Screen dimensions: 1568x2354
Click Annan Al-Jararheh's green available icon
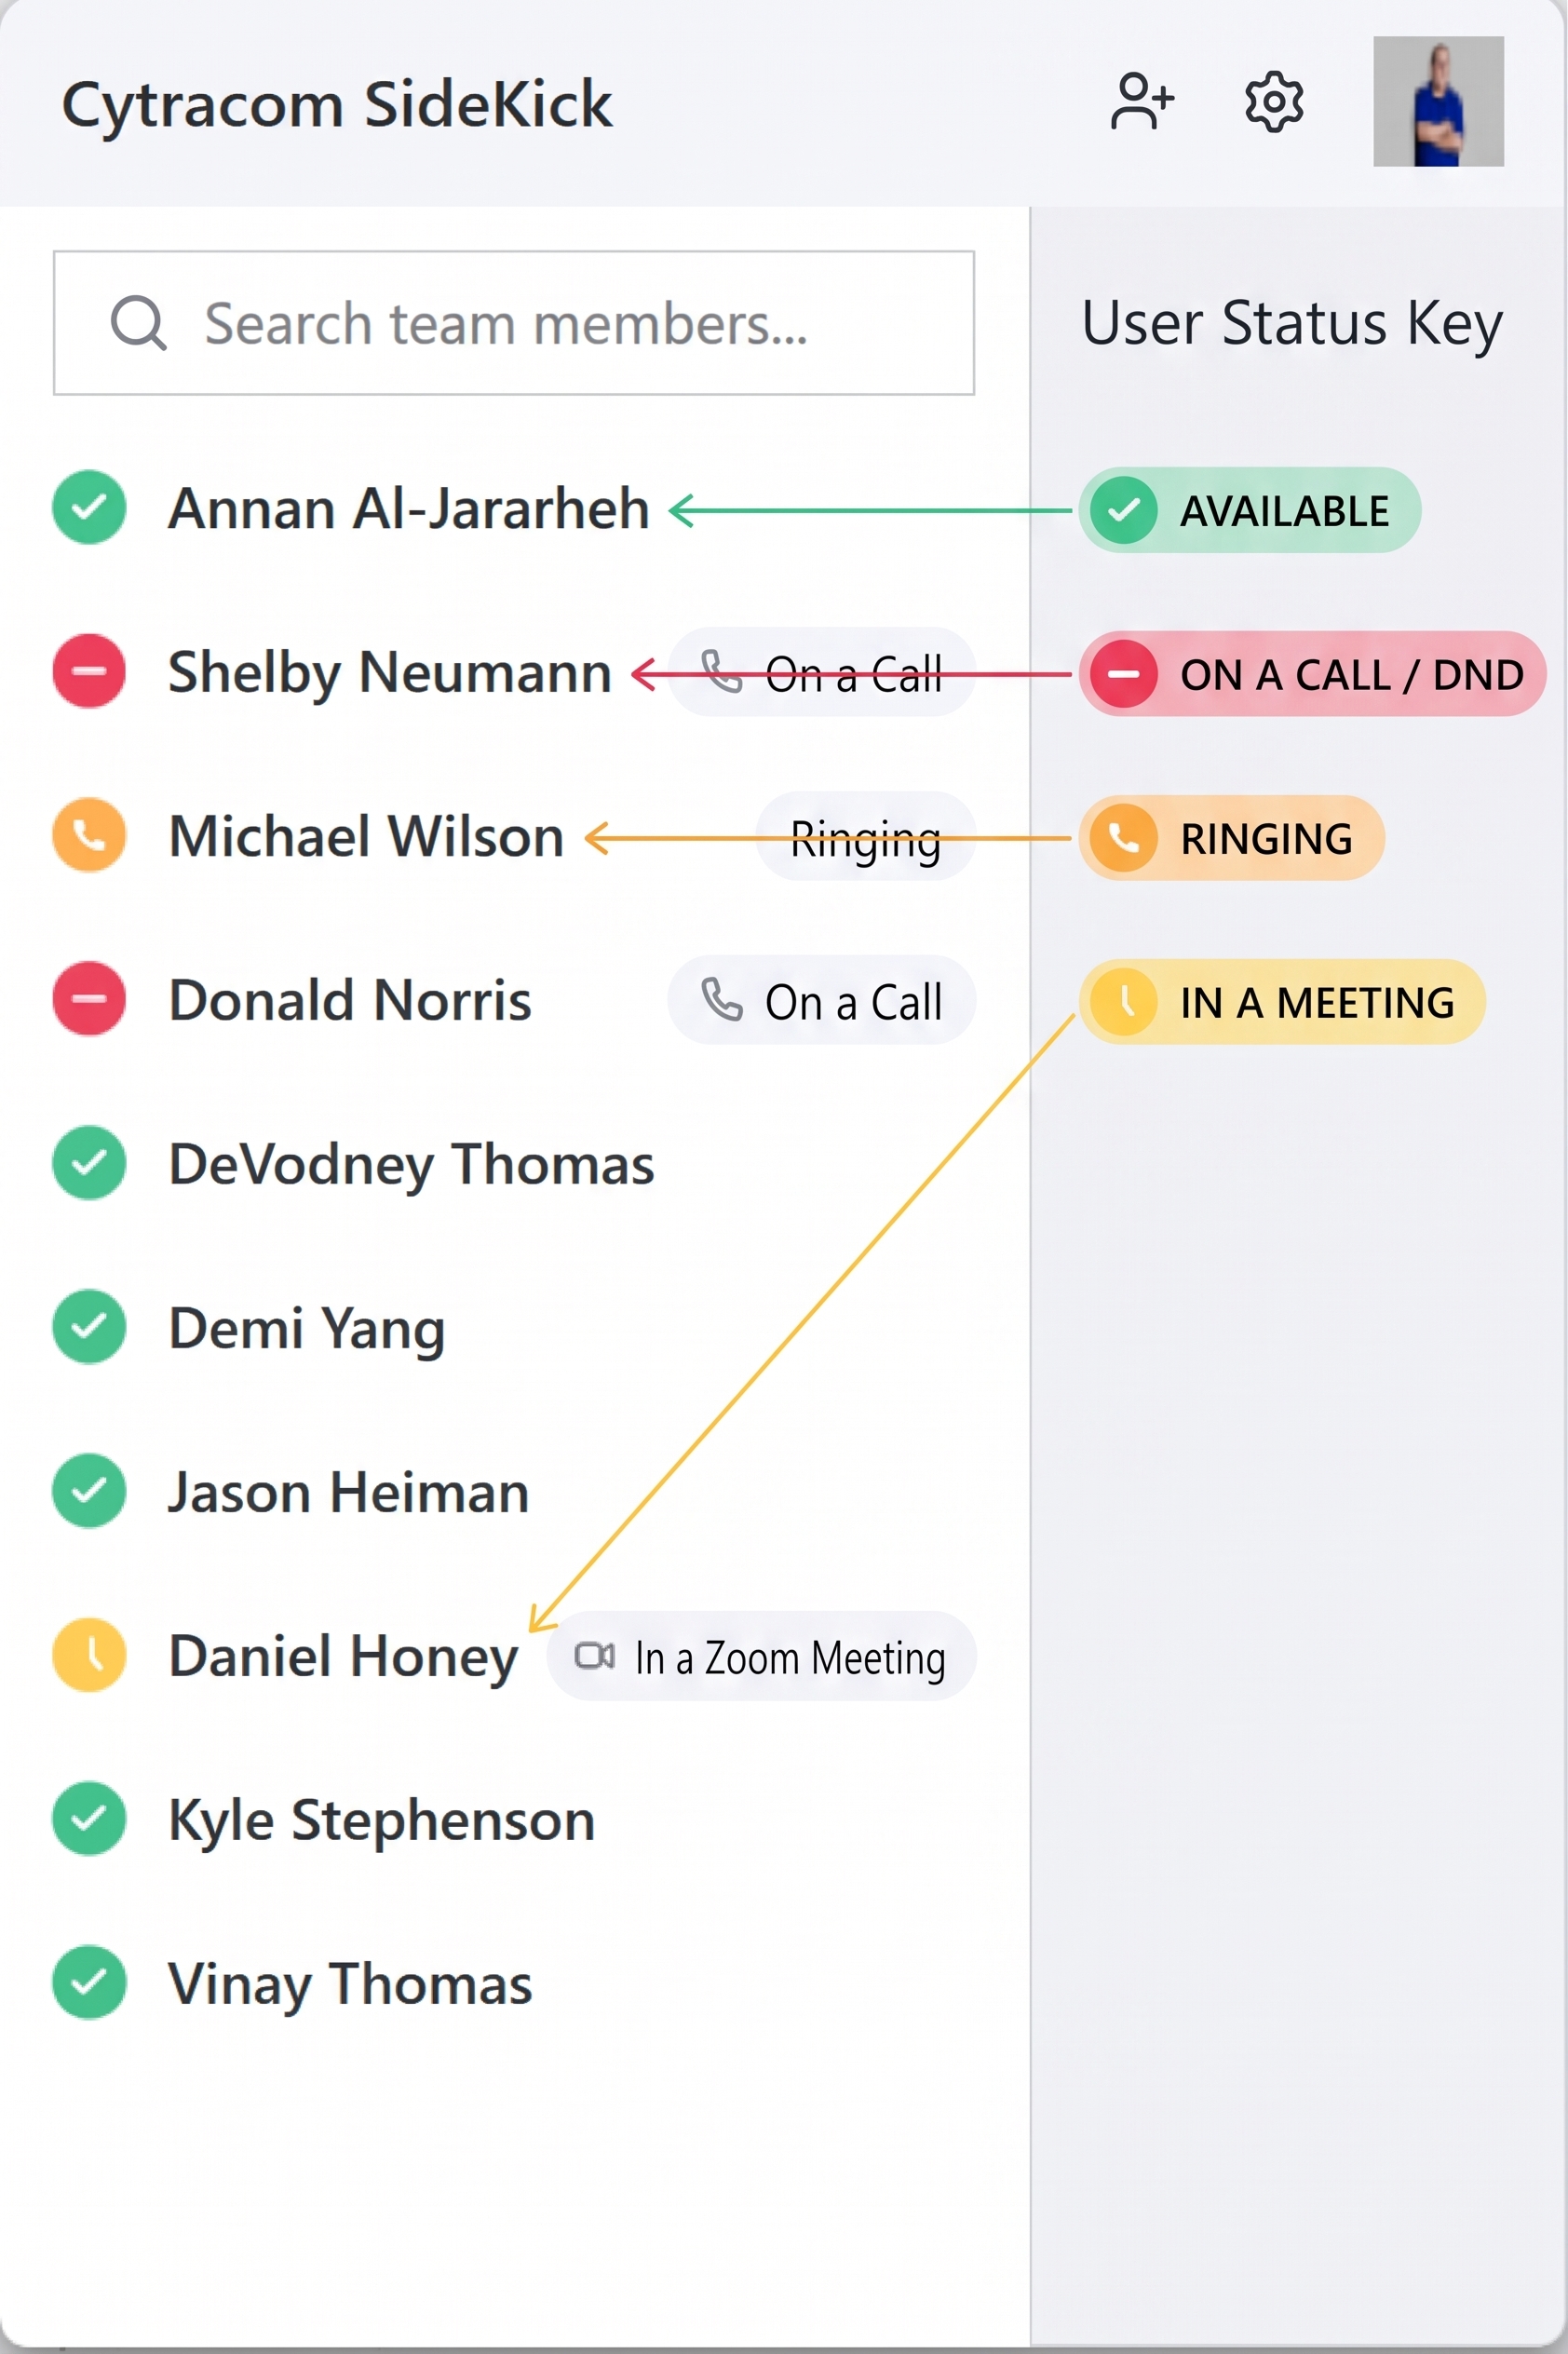[89, 507]
